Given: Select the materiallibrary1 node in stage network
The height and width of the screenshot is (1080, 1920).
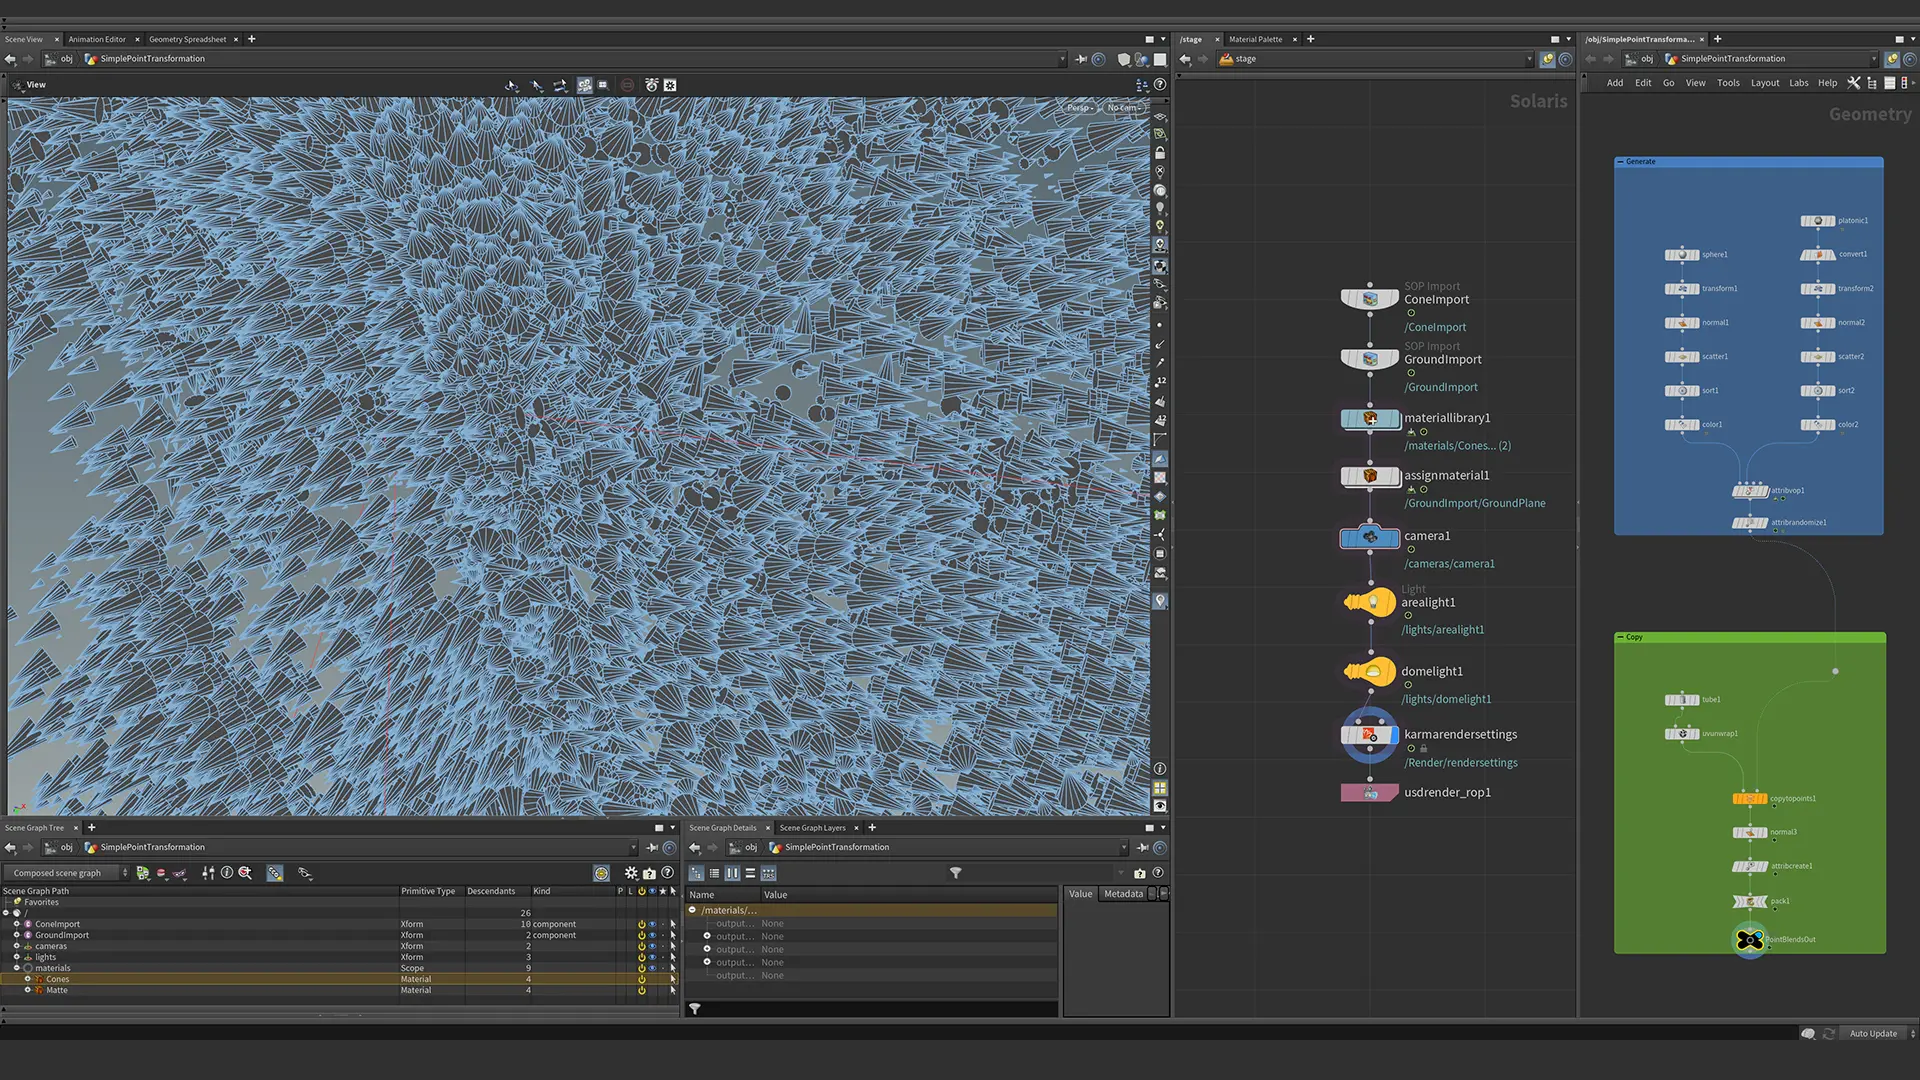Looking at the screenshot, I should (x=1370, y=418).
